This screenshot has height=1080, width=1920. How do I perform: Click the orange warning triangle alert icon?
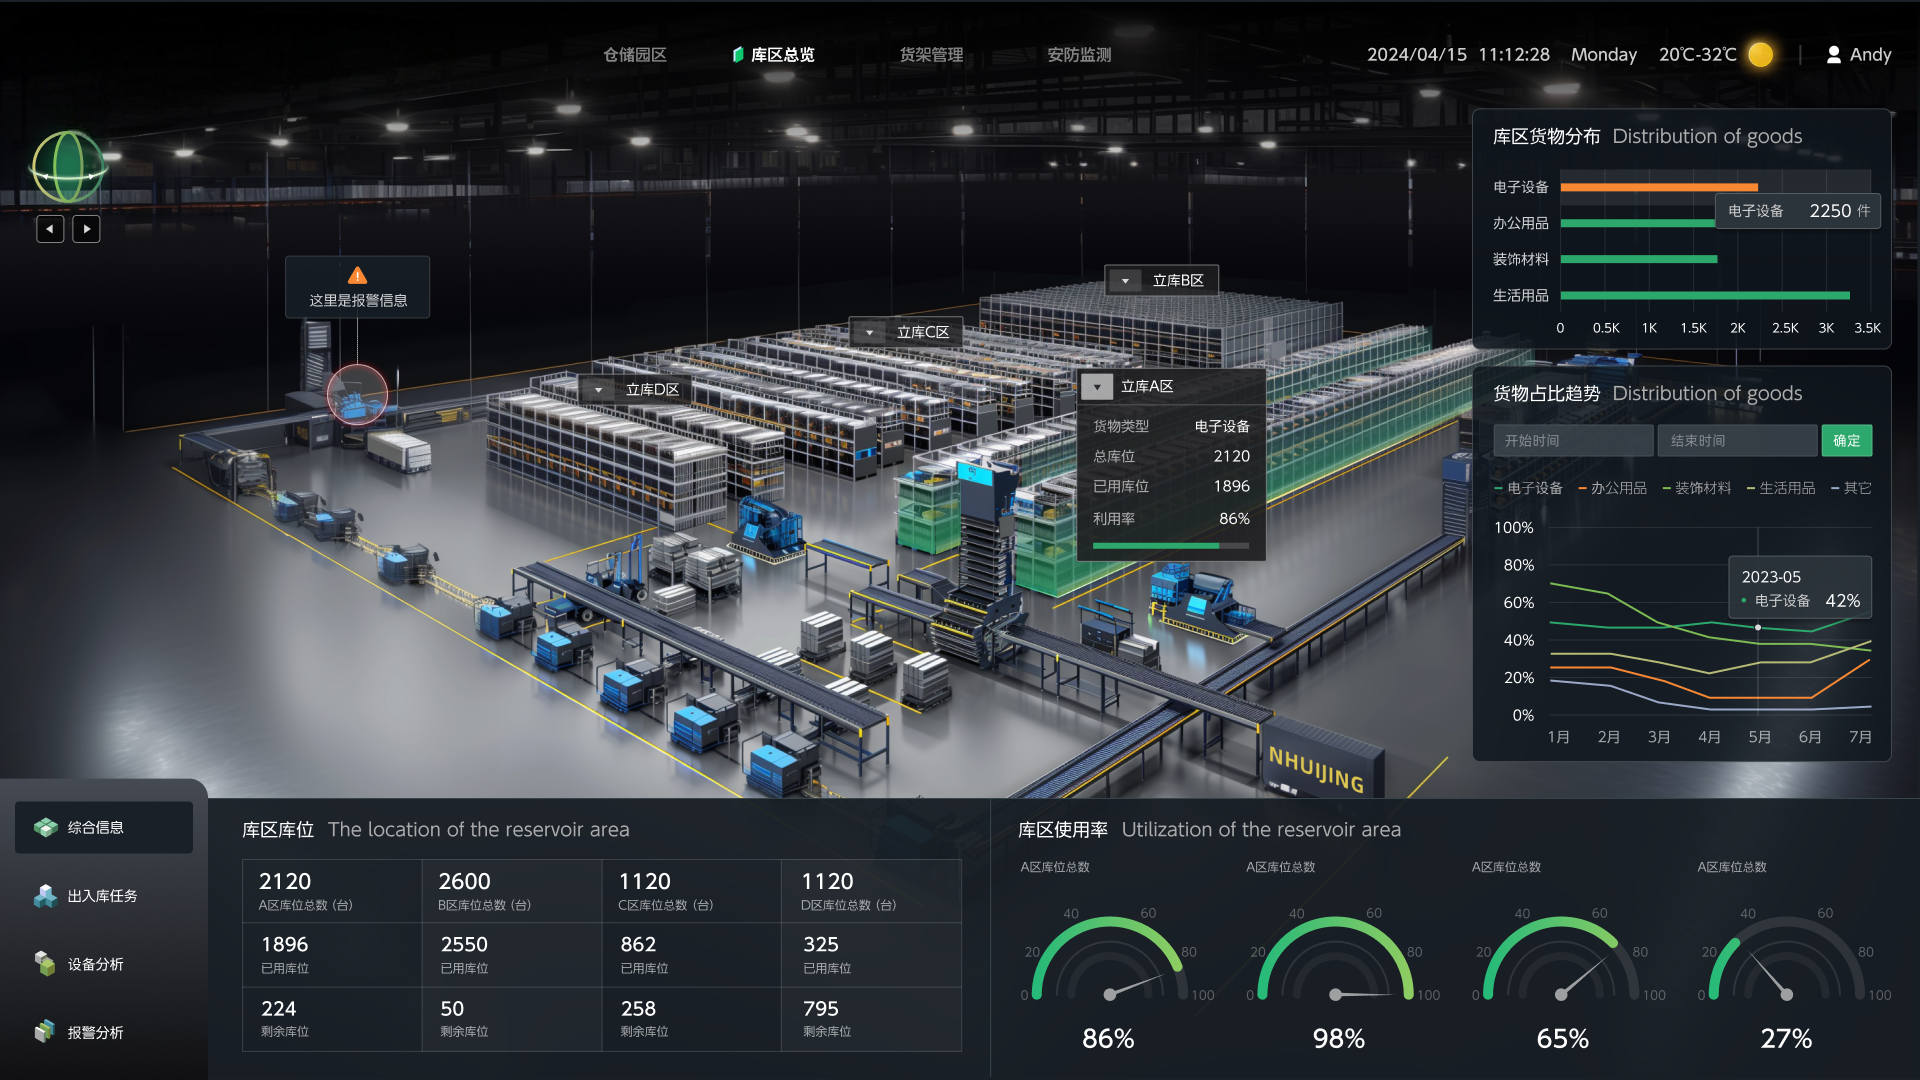point(357,276)
